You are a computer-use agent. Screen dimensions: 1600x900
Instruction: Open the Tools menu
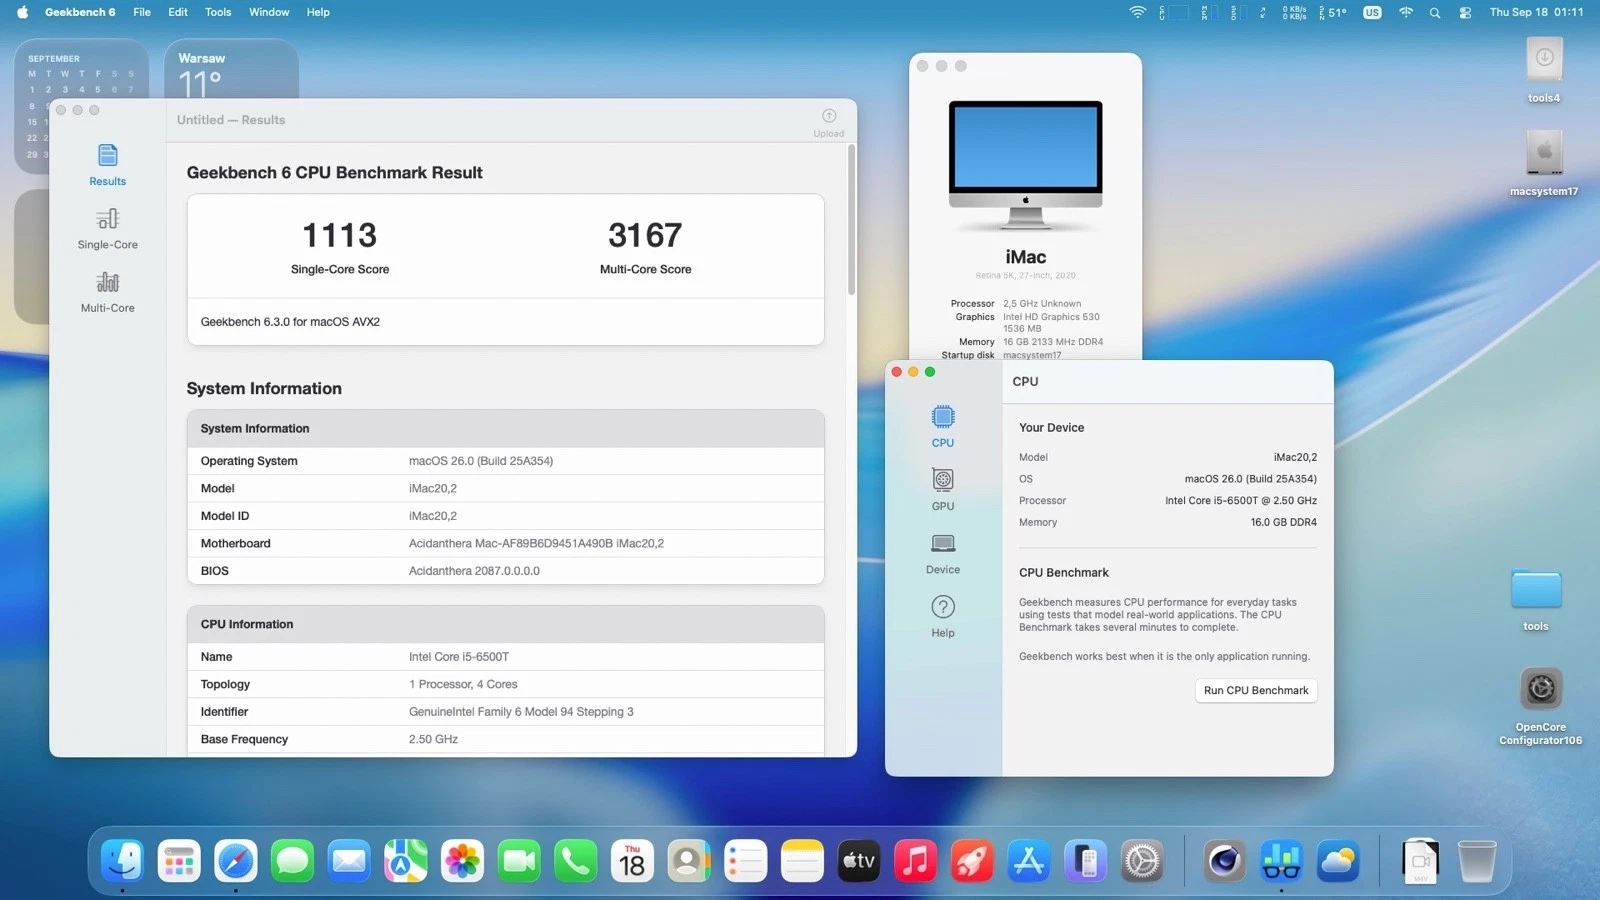pyautogui.click(x=218, y=12)
